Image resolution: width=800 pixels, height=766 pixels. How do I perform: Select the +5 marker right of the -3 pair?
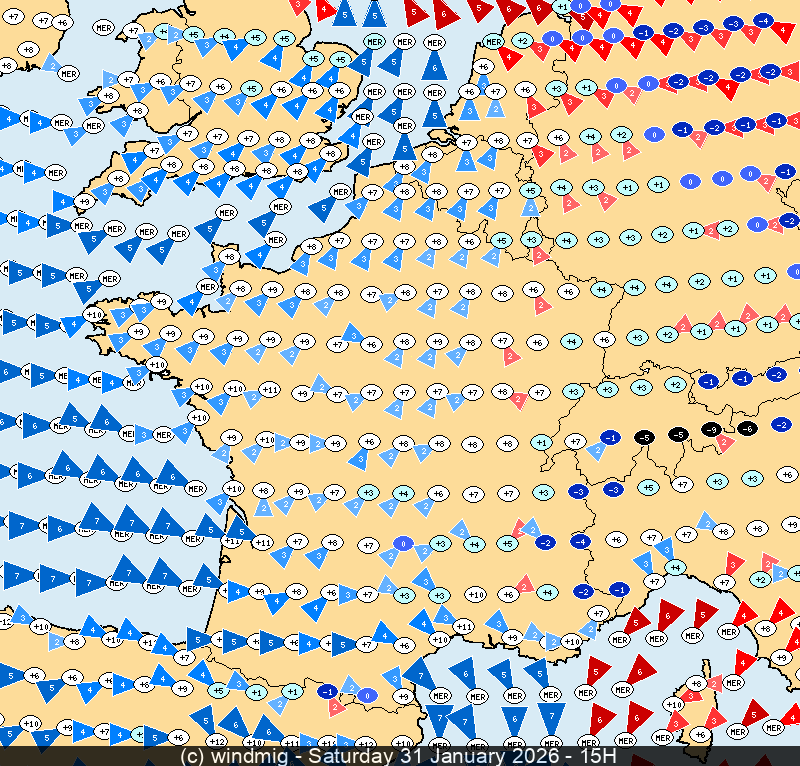647,487
